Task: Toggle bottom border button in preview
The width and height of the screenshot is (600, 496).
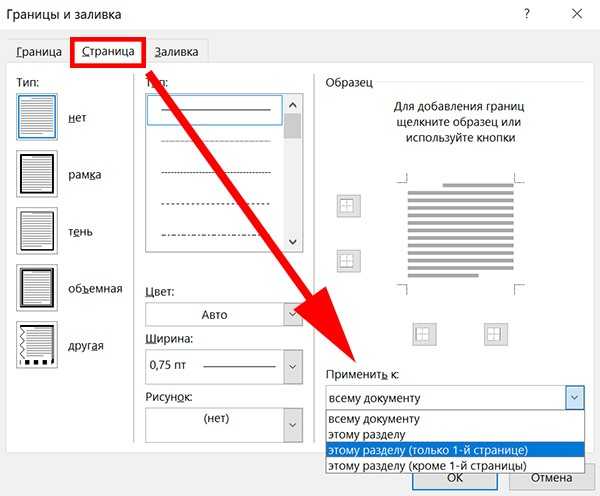Action: tap(347, 260)
